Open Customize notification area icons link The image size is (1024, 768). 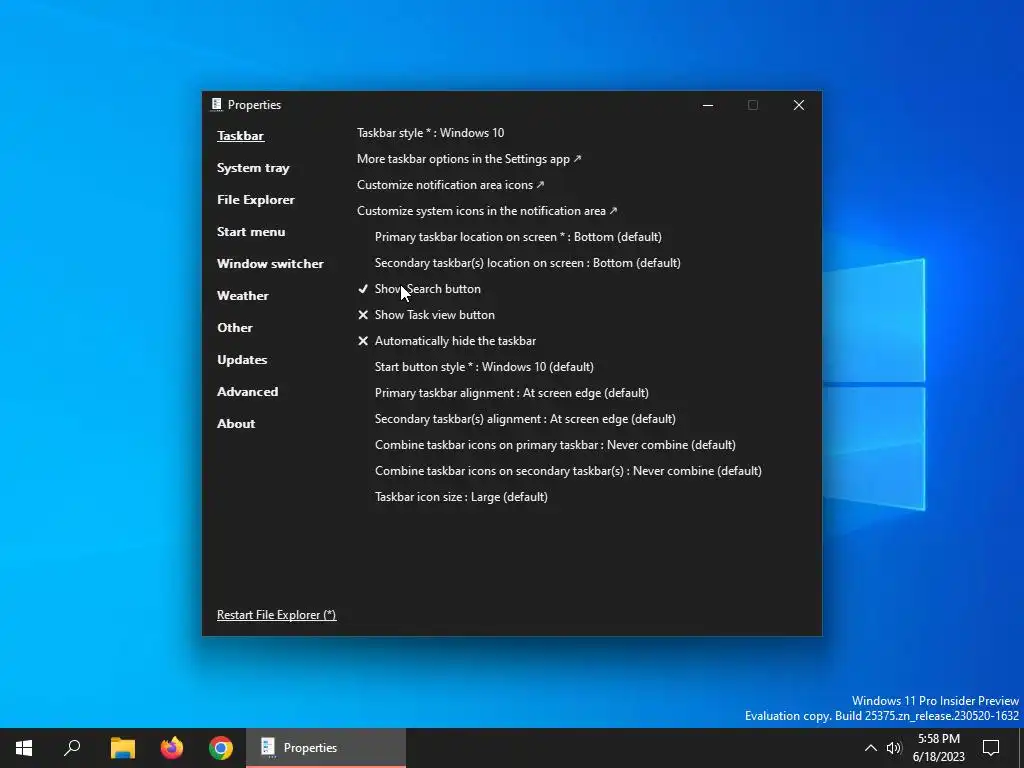[451, 185]
